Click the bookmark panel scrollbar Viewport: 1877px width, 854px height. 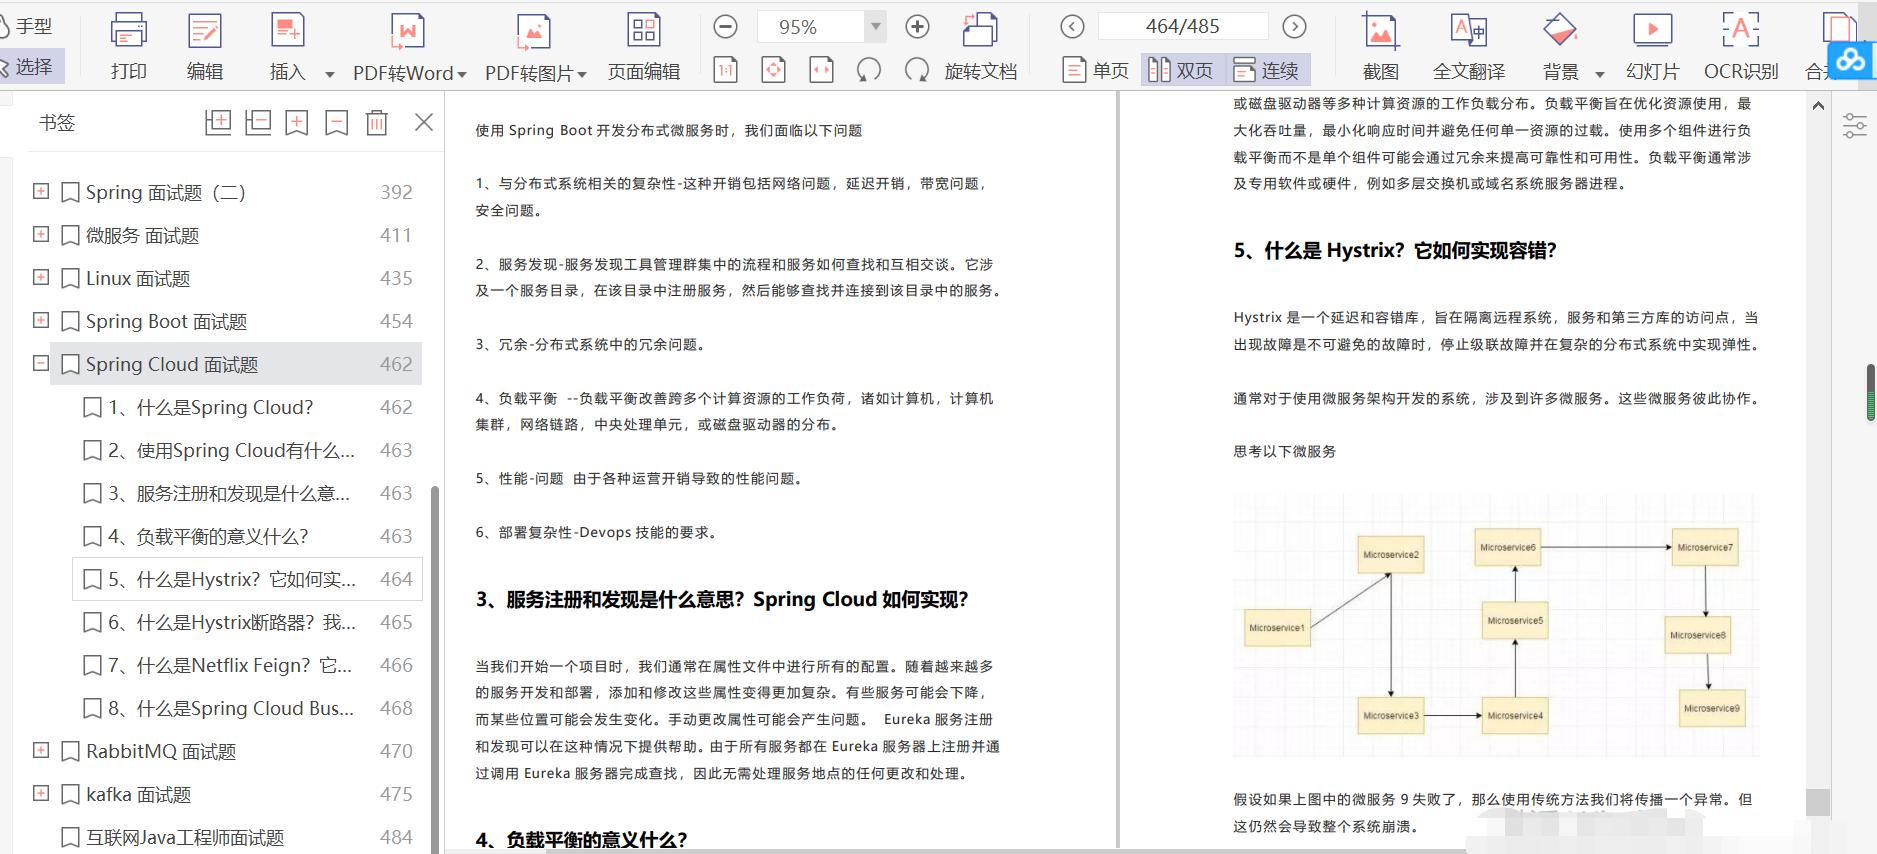click(x=435, y=668)
